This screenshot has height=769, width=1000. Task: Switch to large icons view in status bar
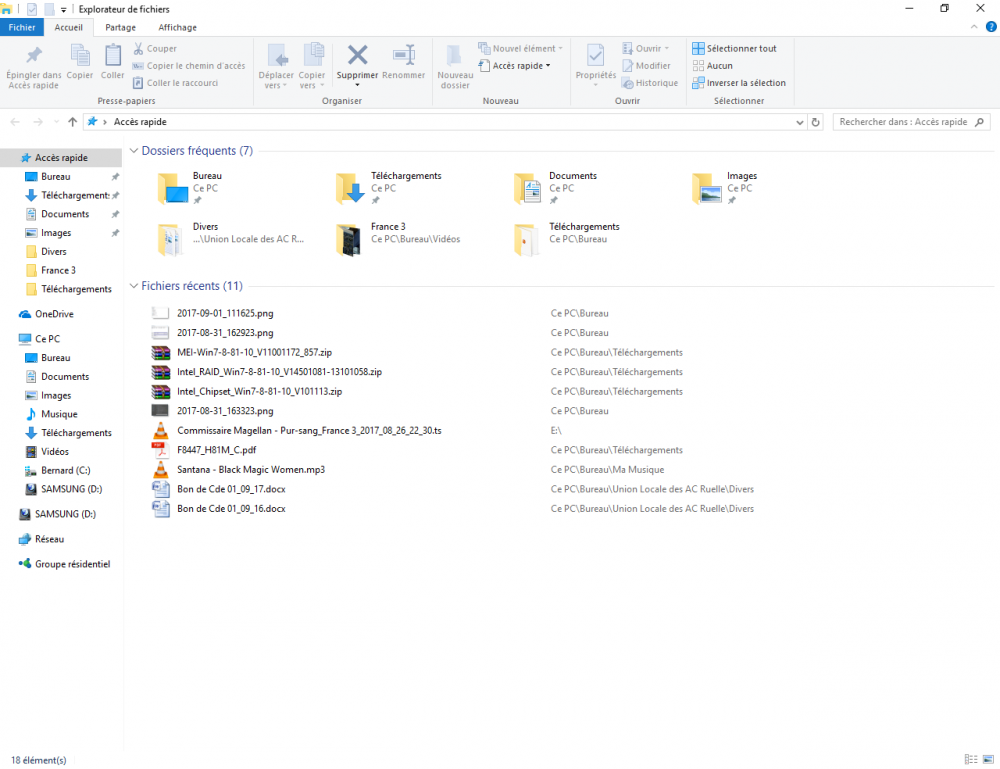pos(988,759)
